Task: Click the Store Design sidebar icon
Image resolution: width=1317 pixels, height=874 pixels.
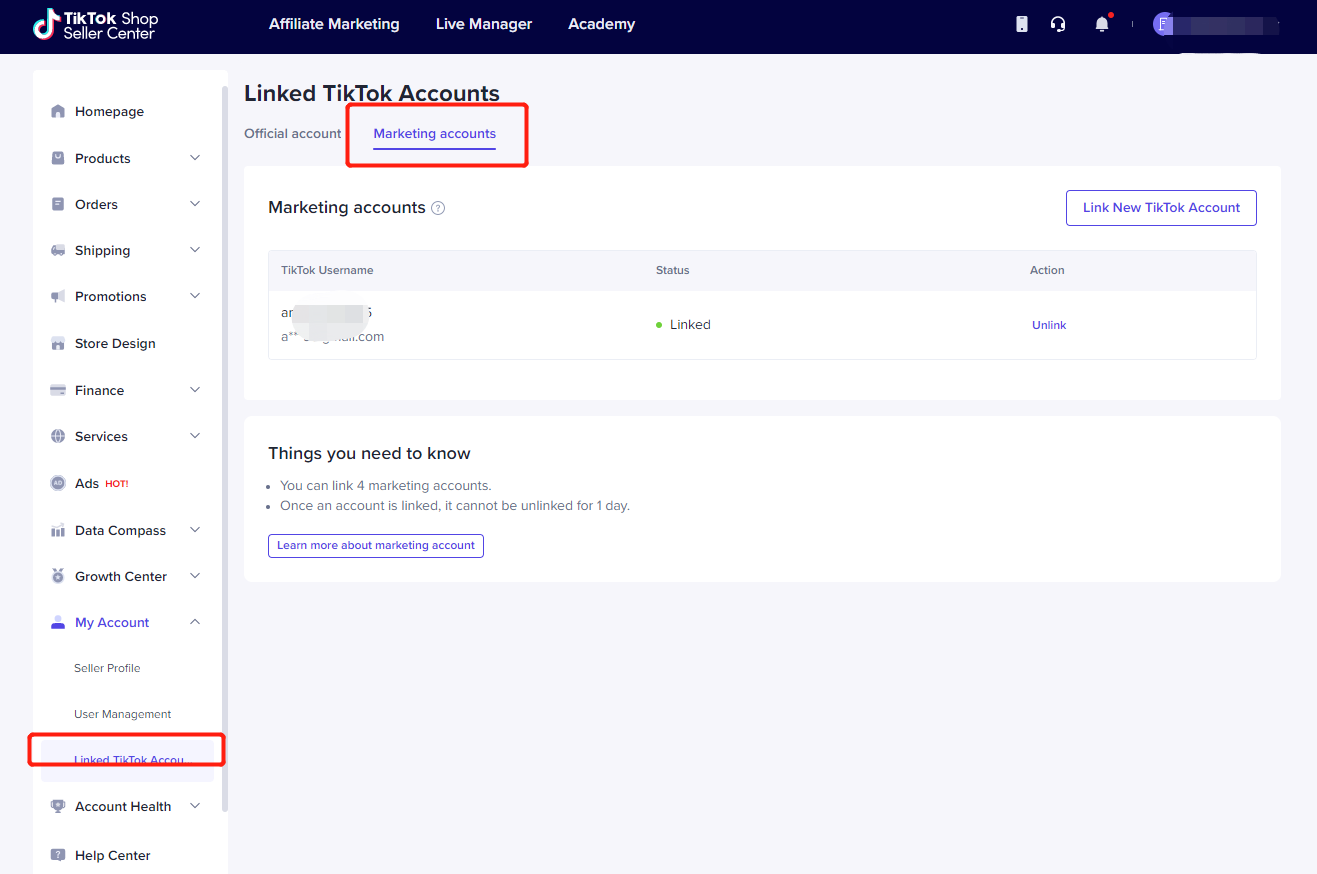Action: [58, 344]
